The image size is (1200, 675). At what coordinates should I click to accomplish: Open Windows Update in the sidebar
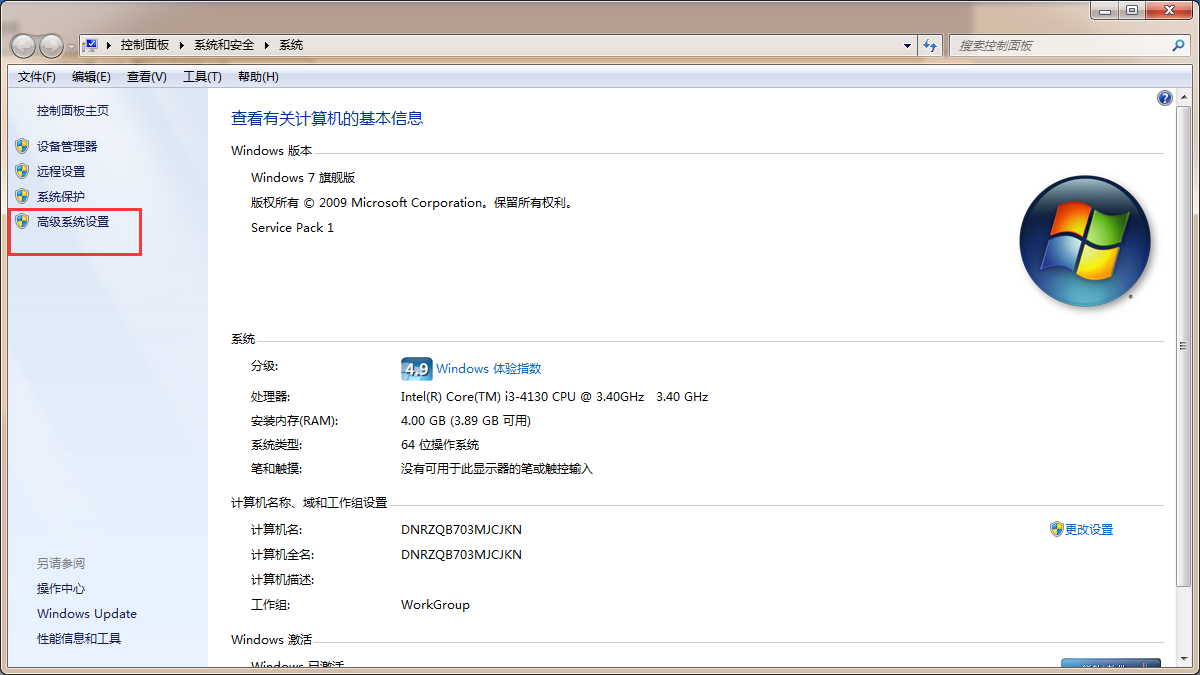point(87,614)
